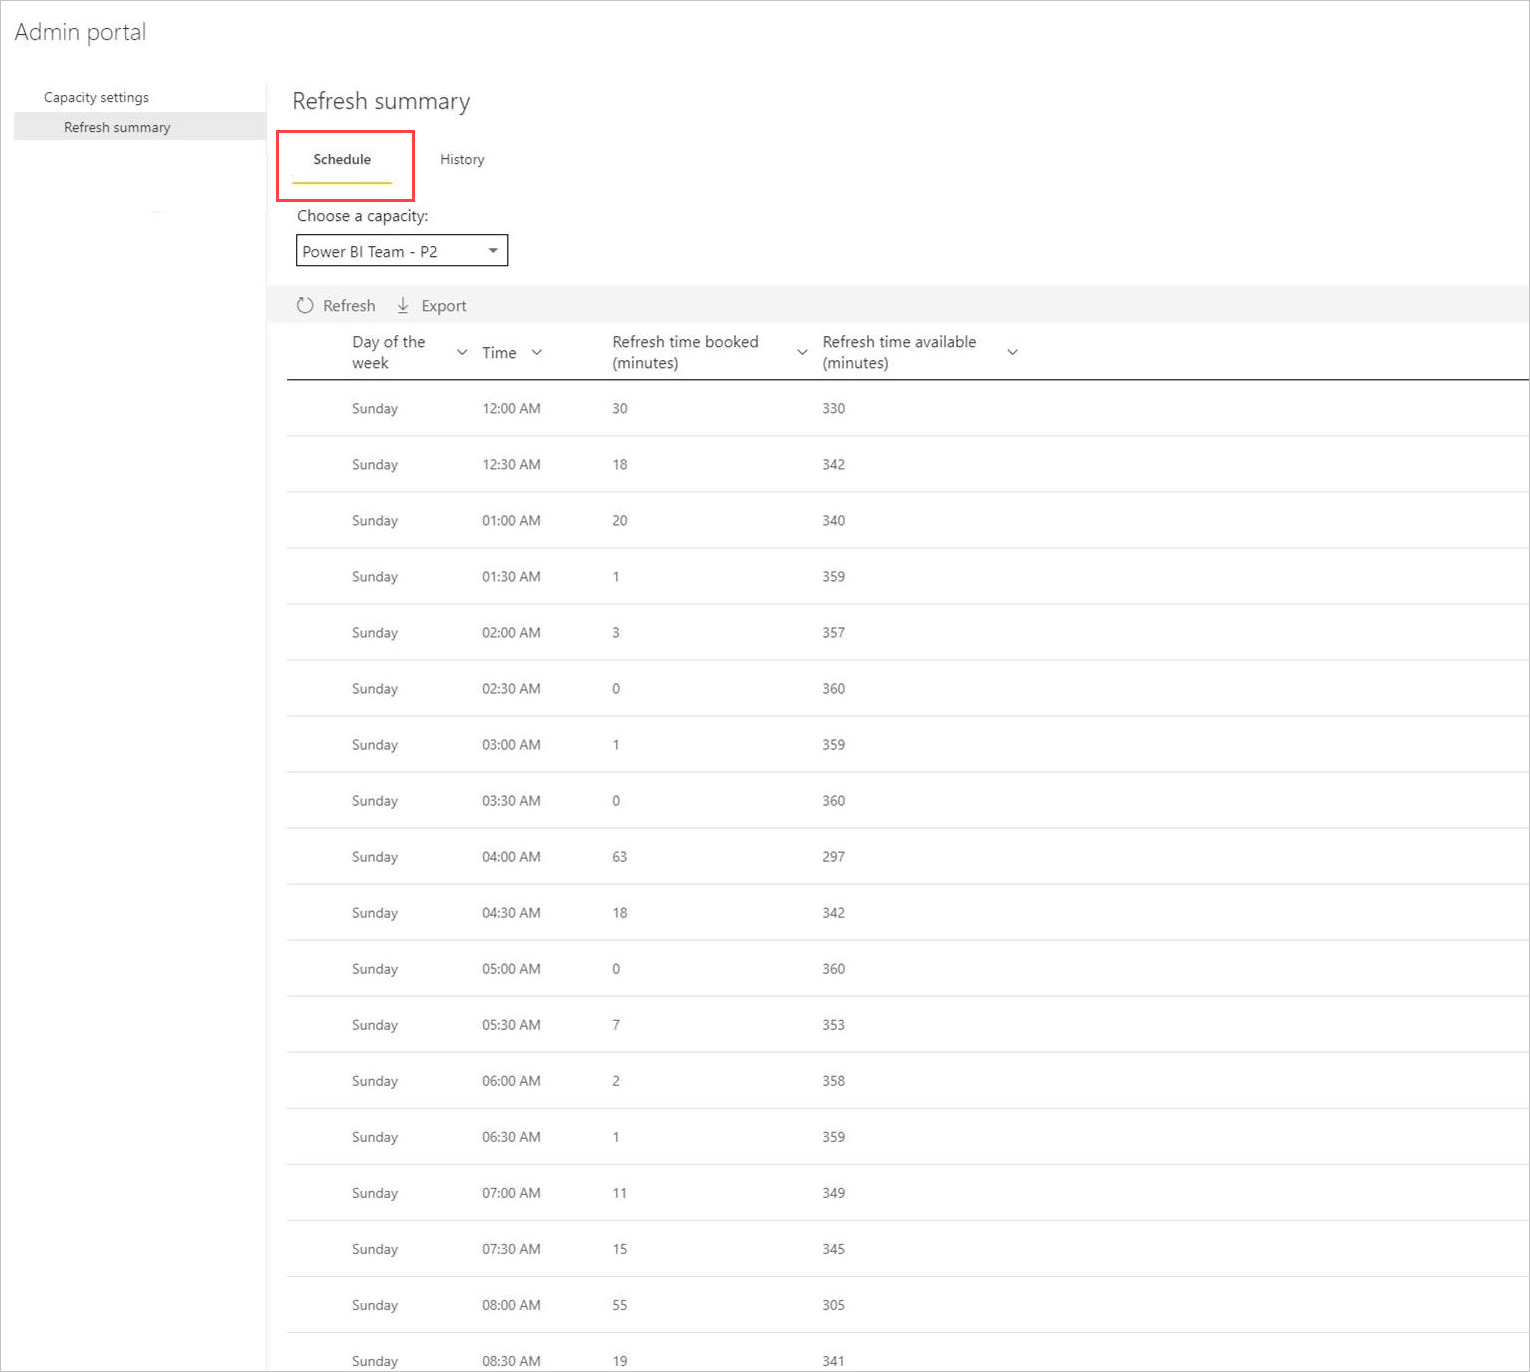Viewport: 1530px width, 1372px height.
Task: Switch to the Schedule tab
Action: [x=342, y=159]
